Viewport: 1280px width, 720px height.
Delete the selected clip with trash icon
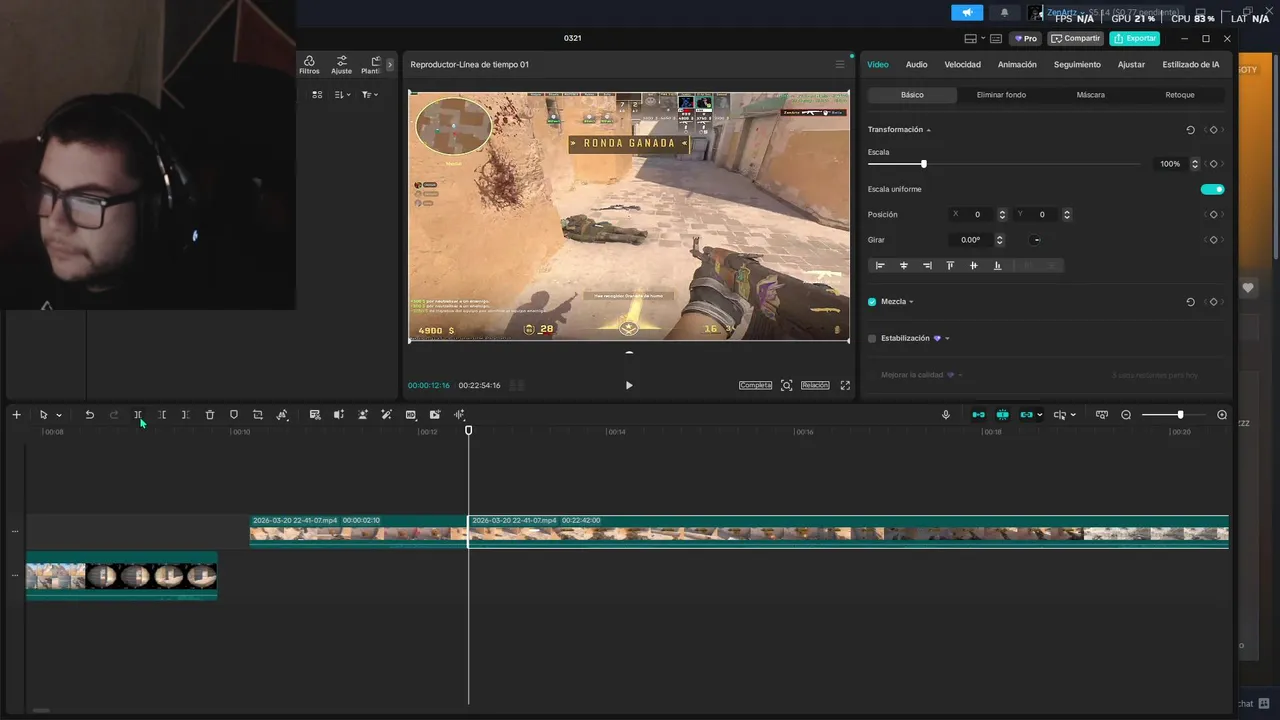(x=210, y=415)
